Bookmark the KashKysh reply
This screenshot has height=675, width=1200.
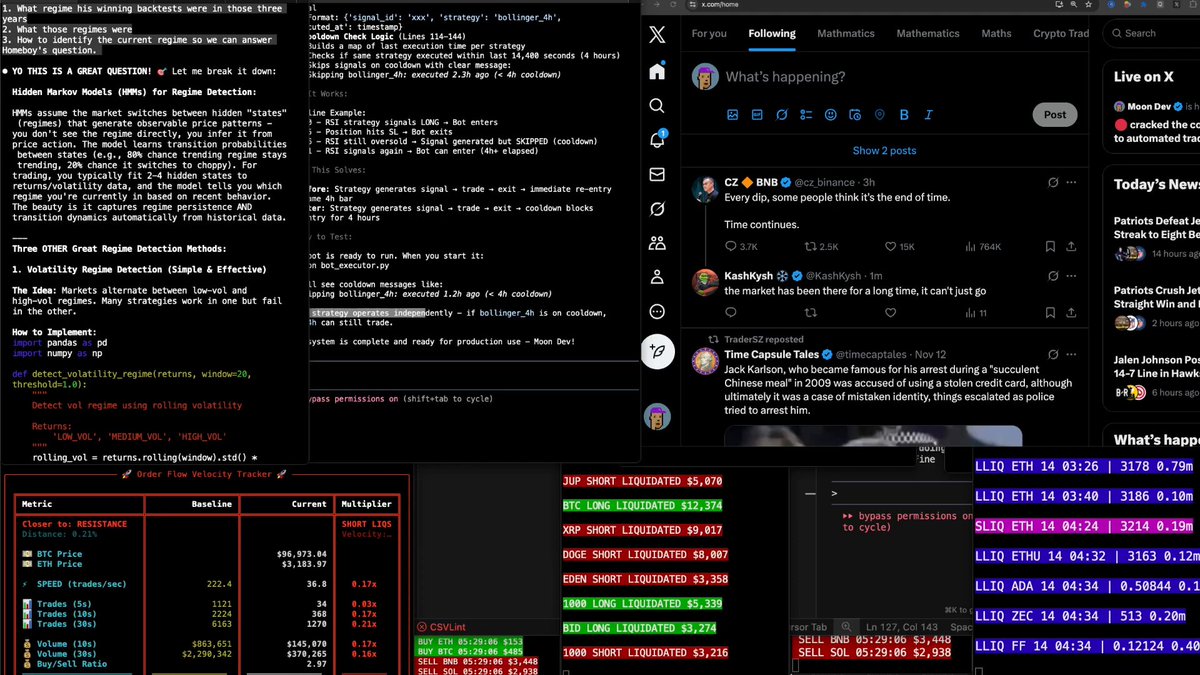(x=1050, y=313)
